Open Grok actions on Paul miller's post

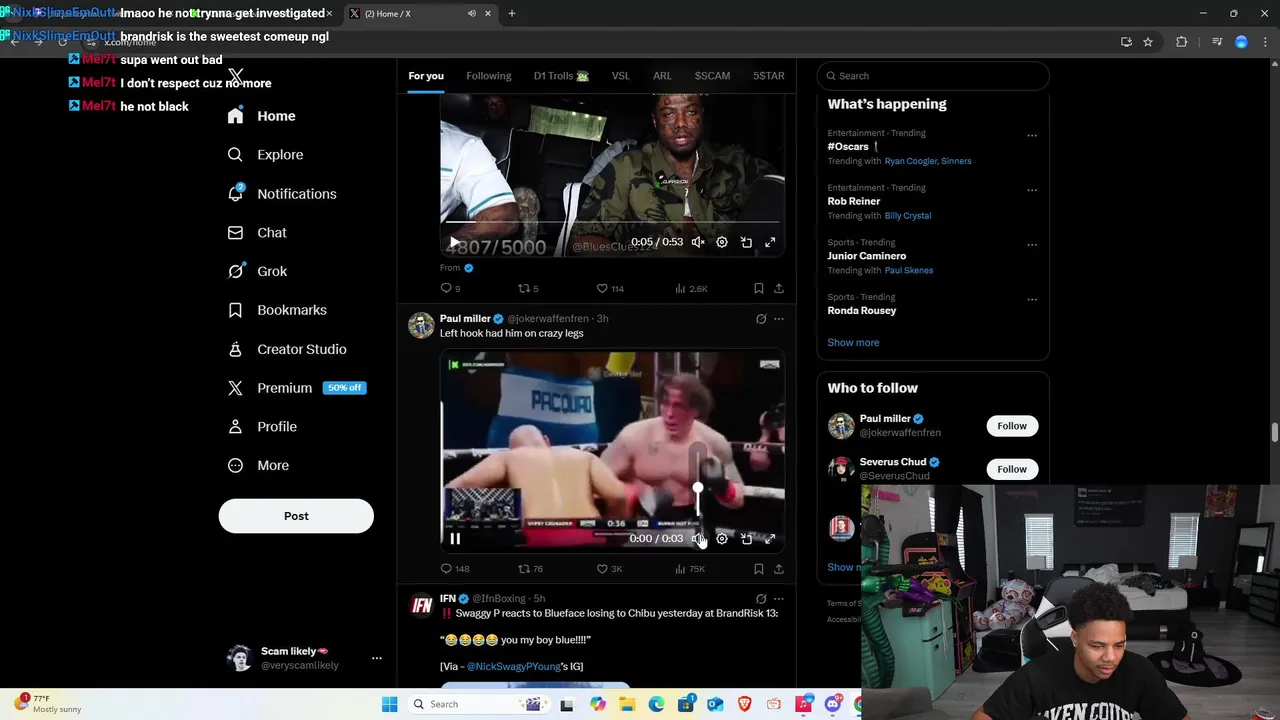(761, 319)
